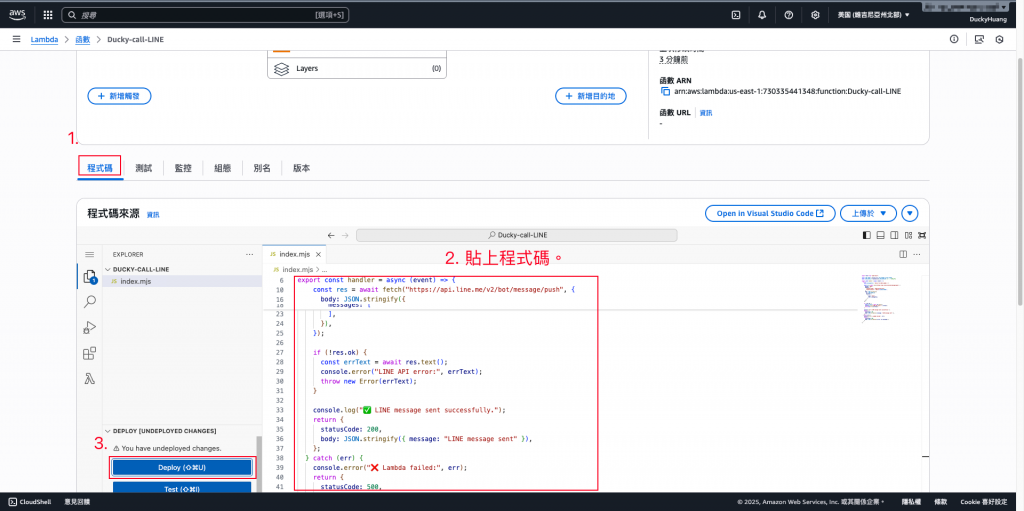Toggle the console side navigation hamburger
This screenshot has height=511, width=1024.
point(16,39)
